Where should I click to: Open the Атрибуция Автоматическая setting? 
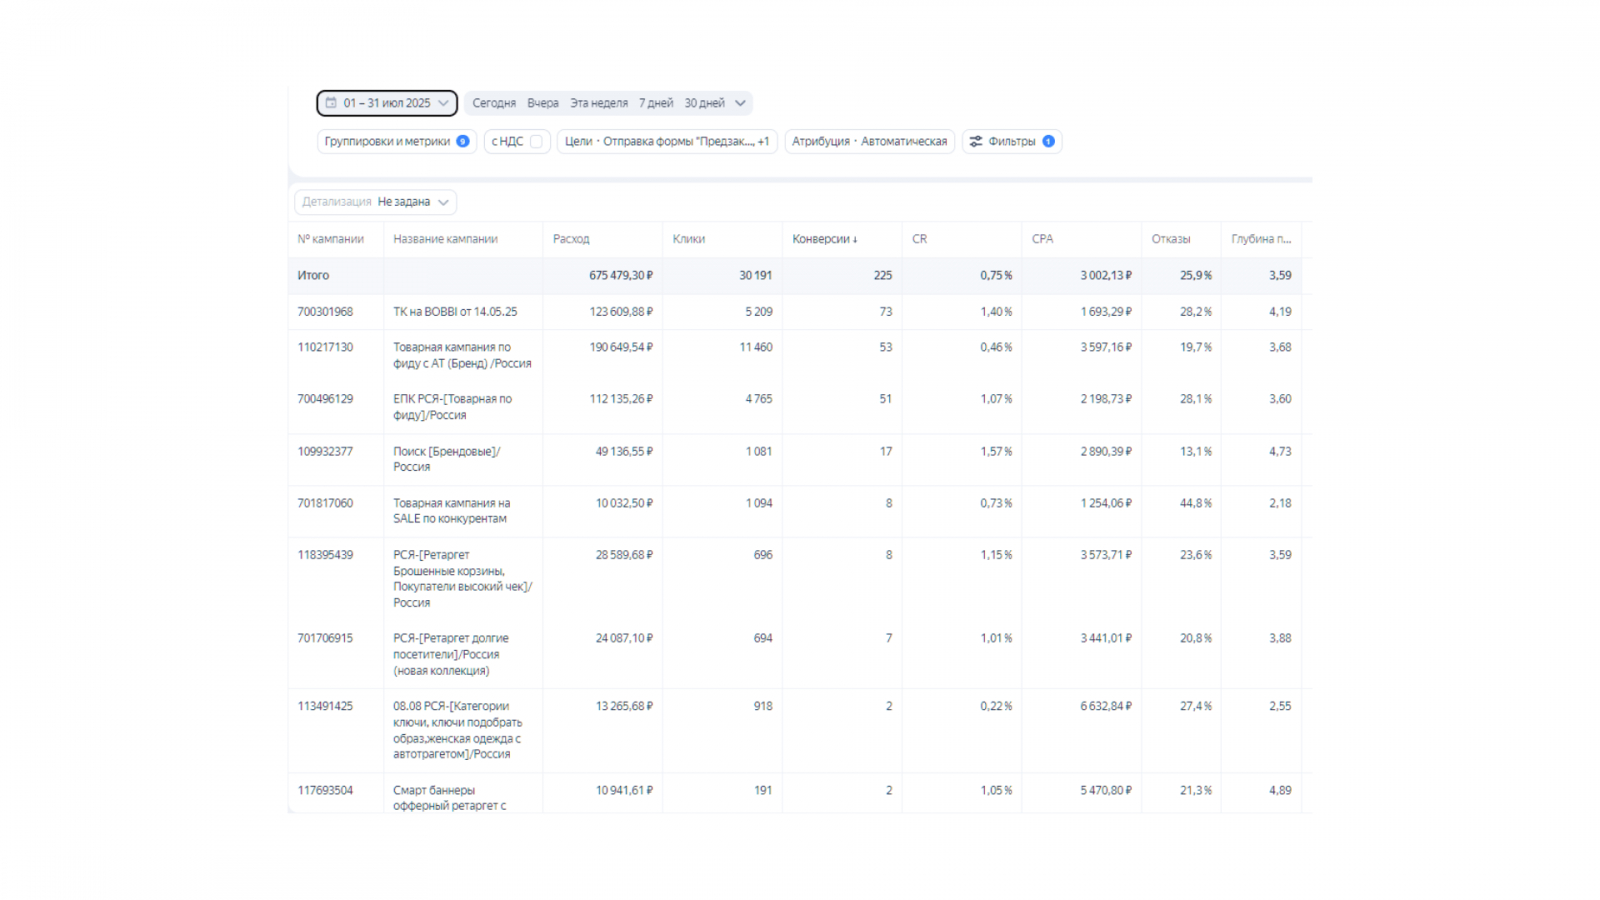click(x=869, y=142)
